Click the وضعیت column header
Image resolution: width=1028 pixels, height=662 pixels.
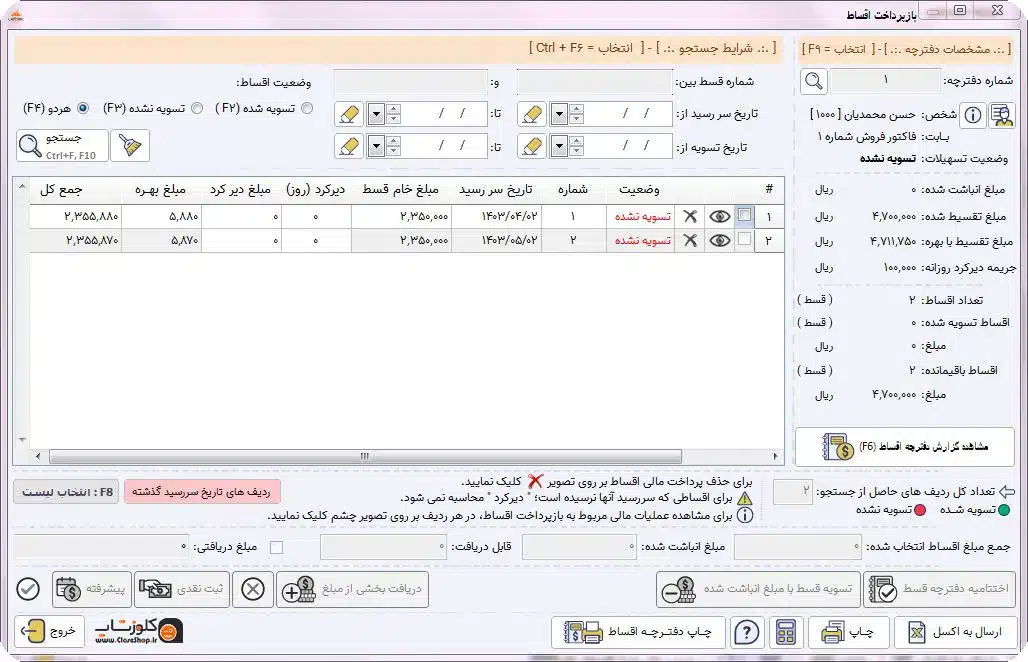(639, 189)
